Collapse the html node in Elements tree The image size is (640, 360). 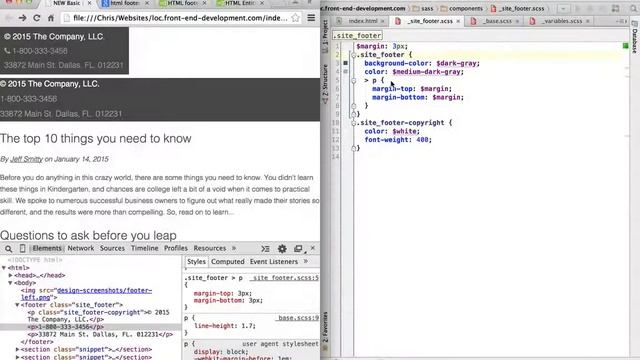tap(4, 268)
